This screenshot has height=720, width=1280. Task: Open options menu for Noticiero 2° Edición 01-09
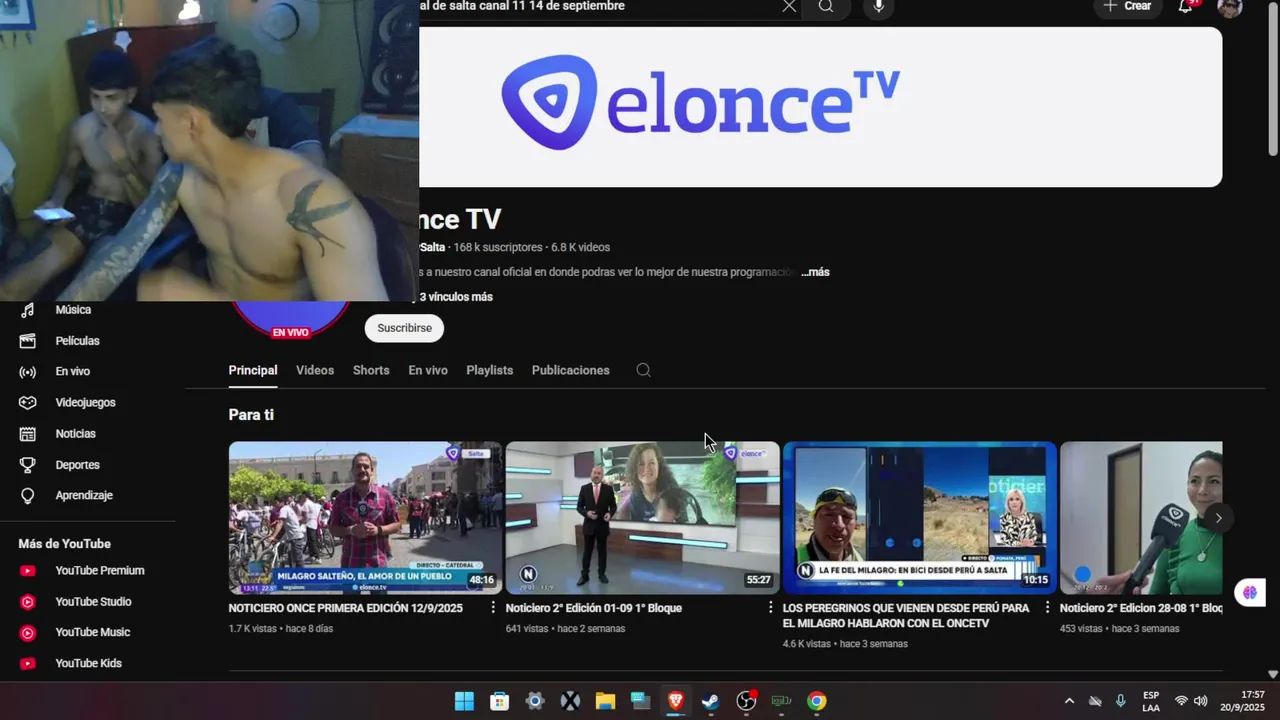tap(770, 608)
